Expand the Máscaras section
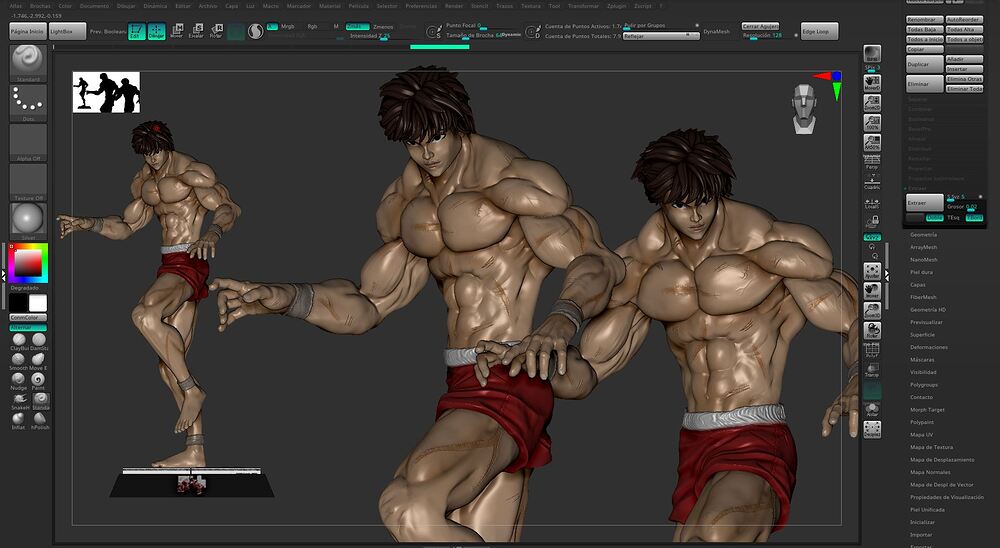 pos(922,360)
